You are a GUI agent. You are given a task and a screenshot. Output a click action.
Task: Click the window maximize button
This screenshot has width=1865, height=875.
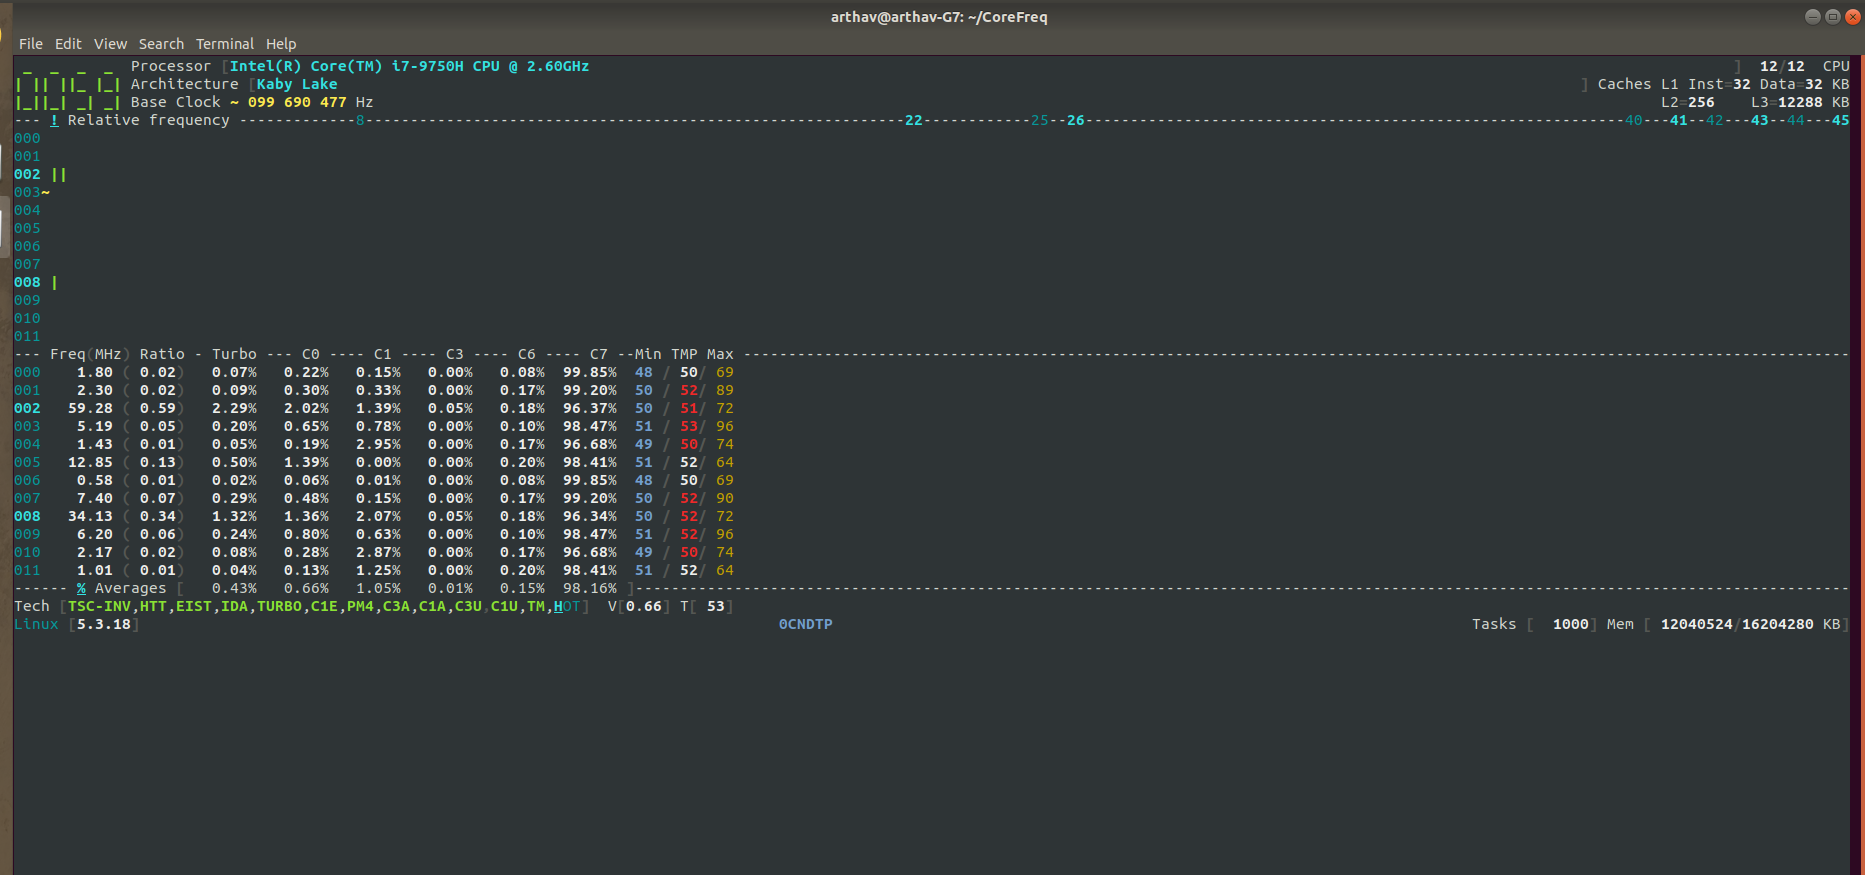1833,16
